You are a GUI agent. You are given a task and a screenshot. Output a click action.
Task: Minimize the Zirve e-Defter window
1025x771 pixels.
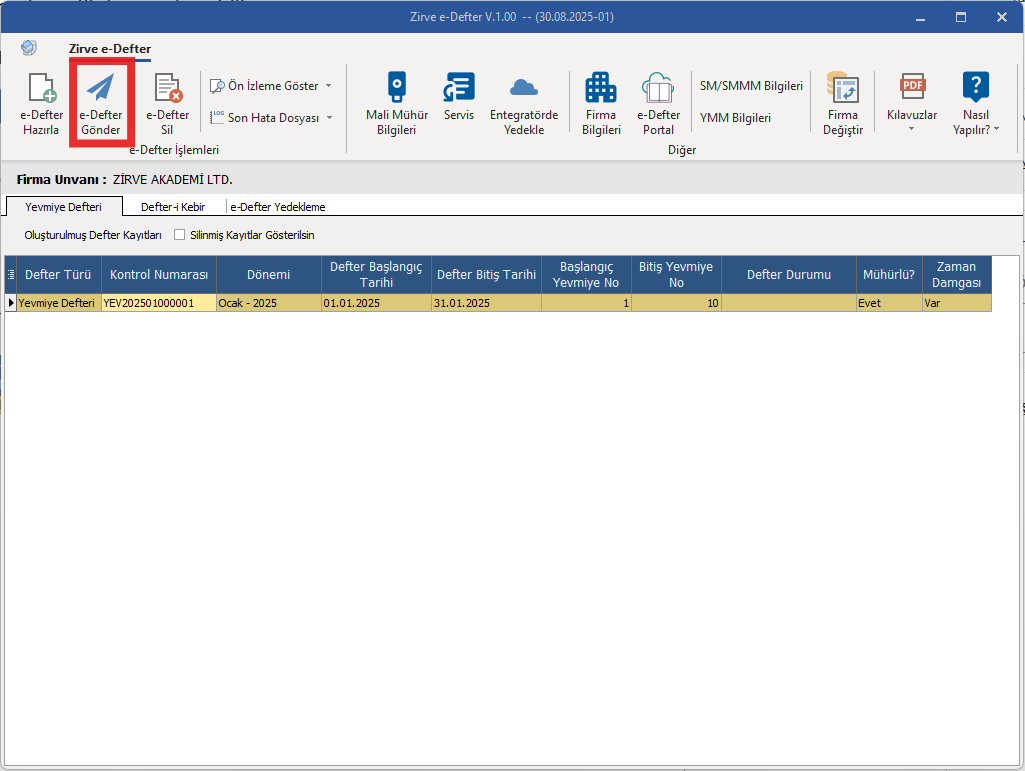920,18
